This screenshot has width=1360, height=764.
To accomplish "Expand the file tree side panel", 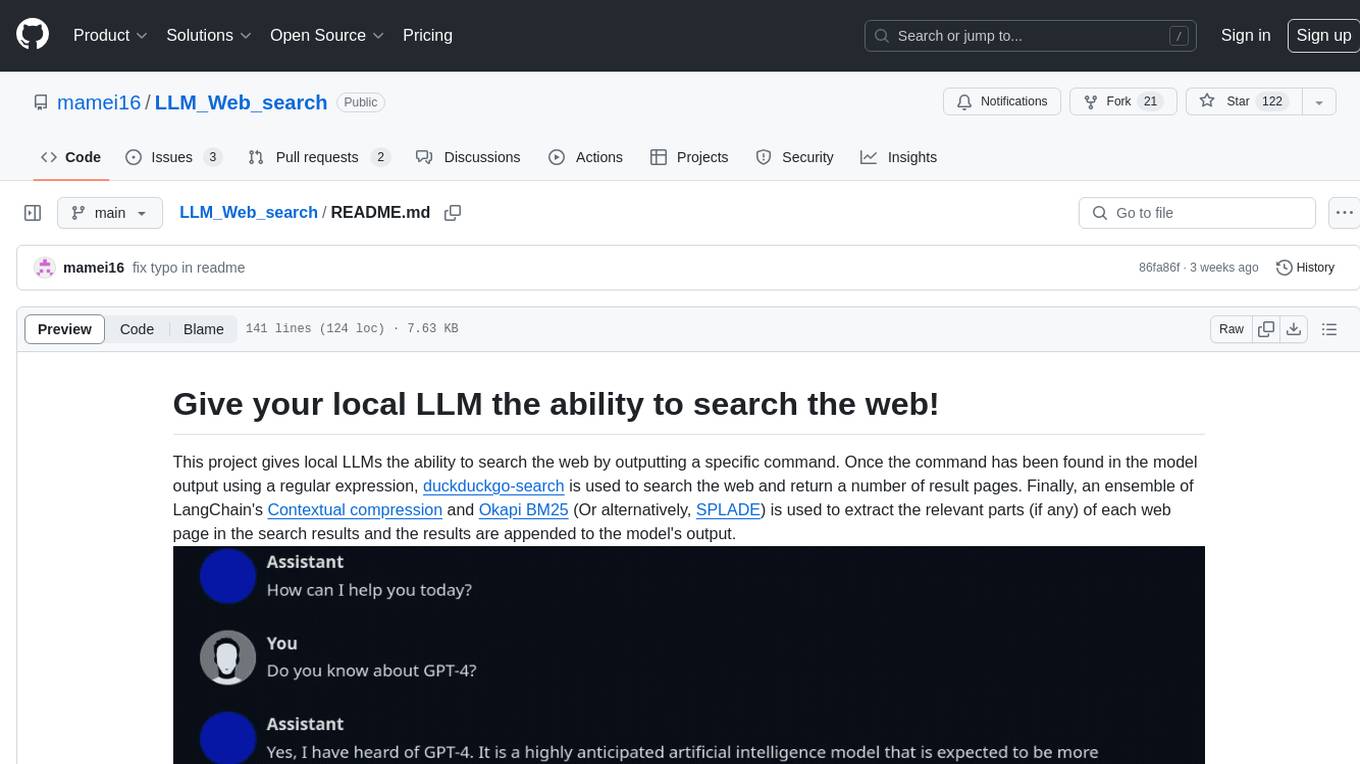I will [x=32, y=213].
